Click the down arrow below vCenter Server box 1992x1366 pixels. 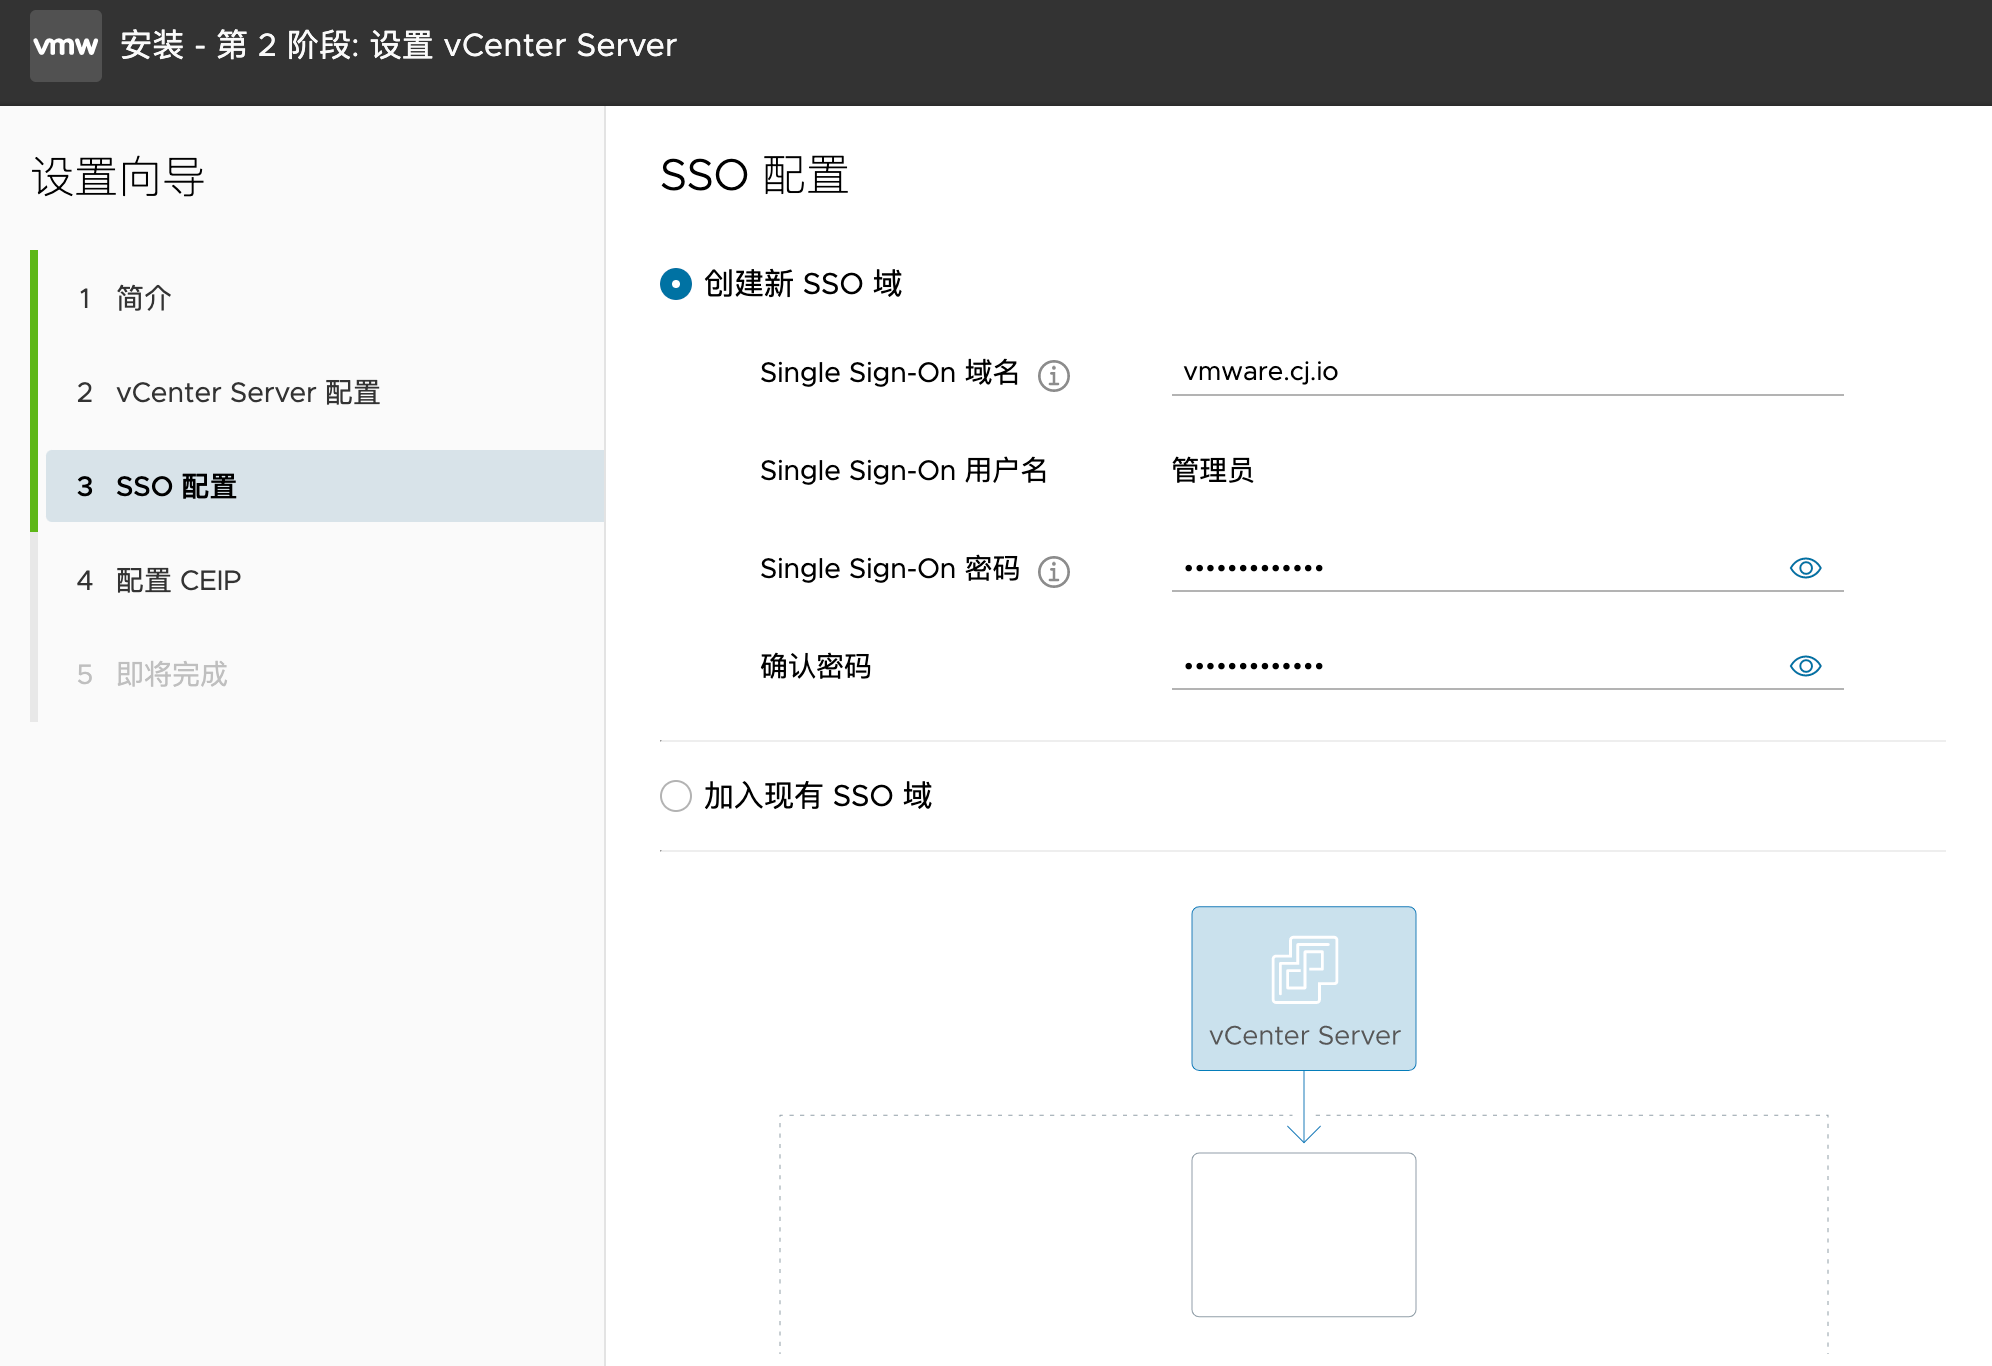coord(1304,1130)
